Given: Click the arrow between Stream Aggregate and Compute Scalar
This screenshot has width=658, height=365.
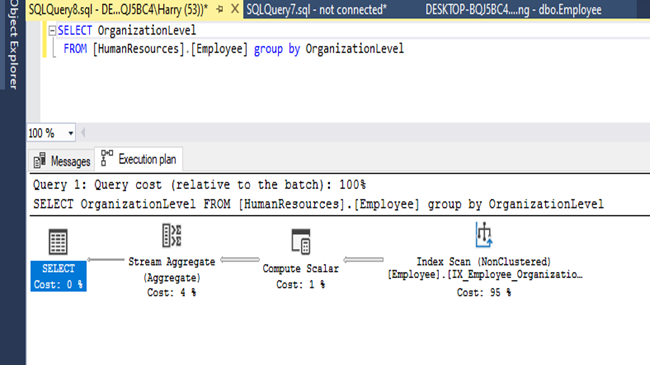Looking at the screenshot, I should (x=240, y=260).
